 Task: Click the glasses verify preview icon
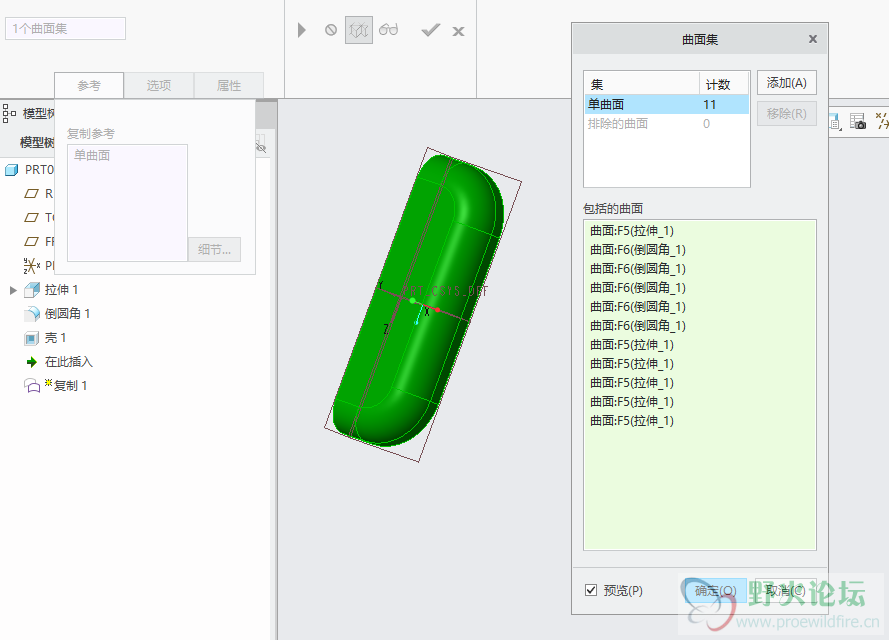tap(388, 29)
